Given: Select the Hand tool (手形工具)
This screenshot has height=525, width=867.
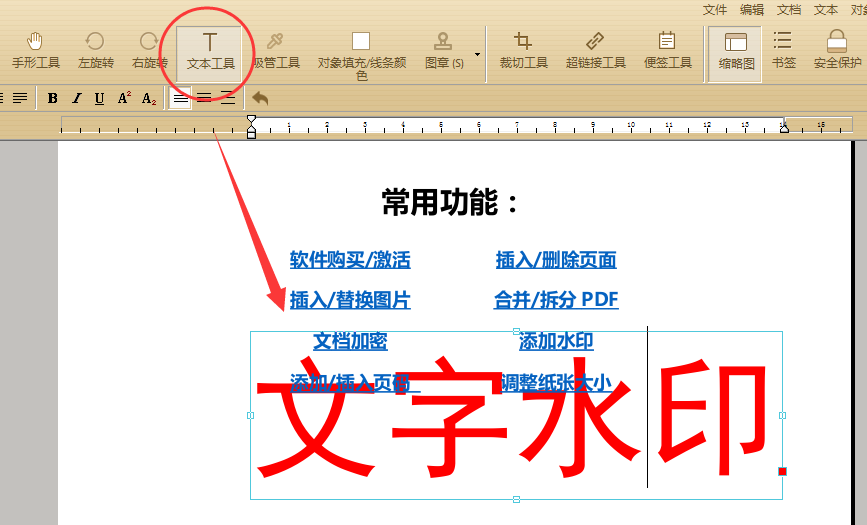Looking at the screenshot, I should click(x=35, y=50).
